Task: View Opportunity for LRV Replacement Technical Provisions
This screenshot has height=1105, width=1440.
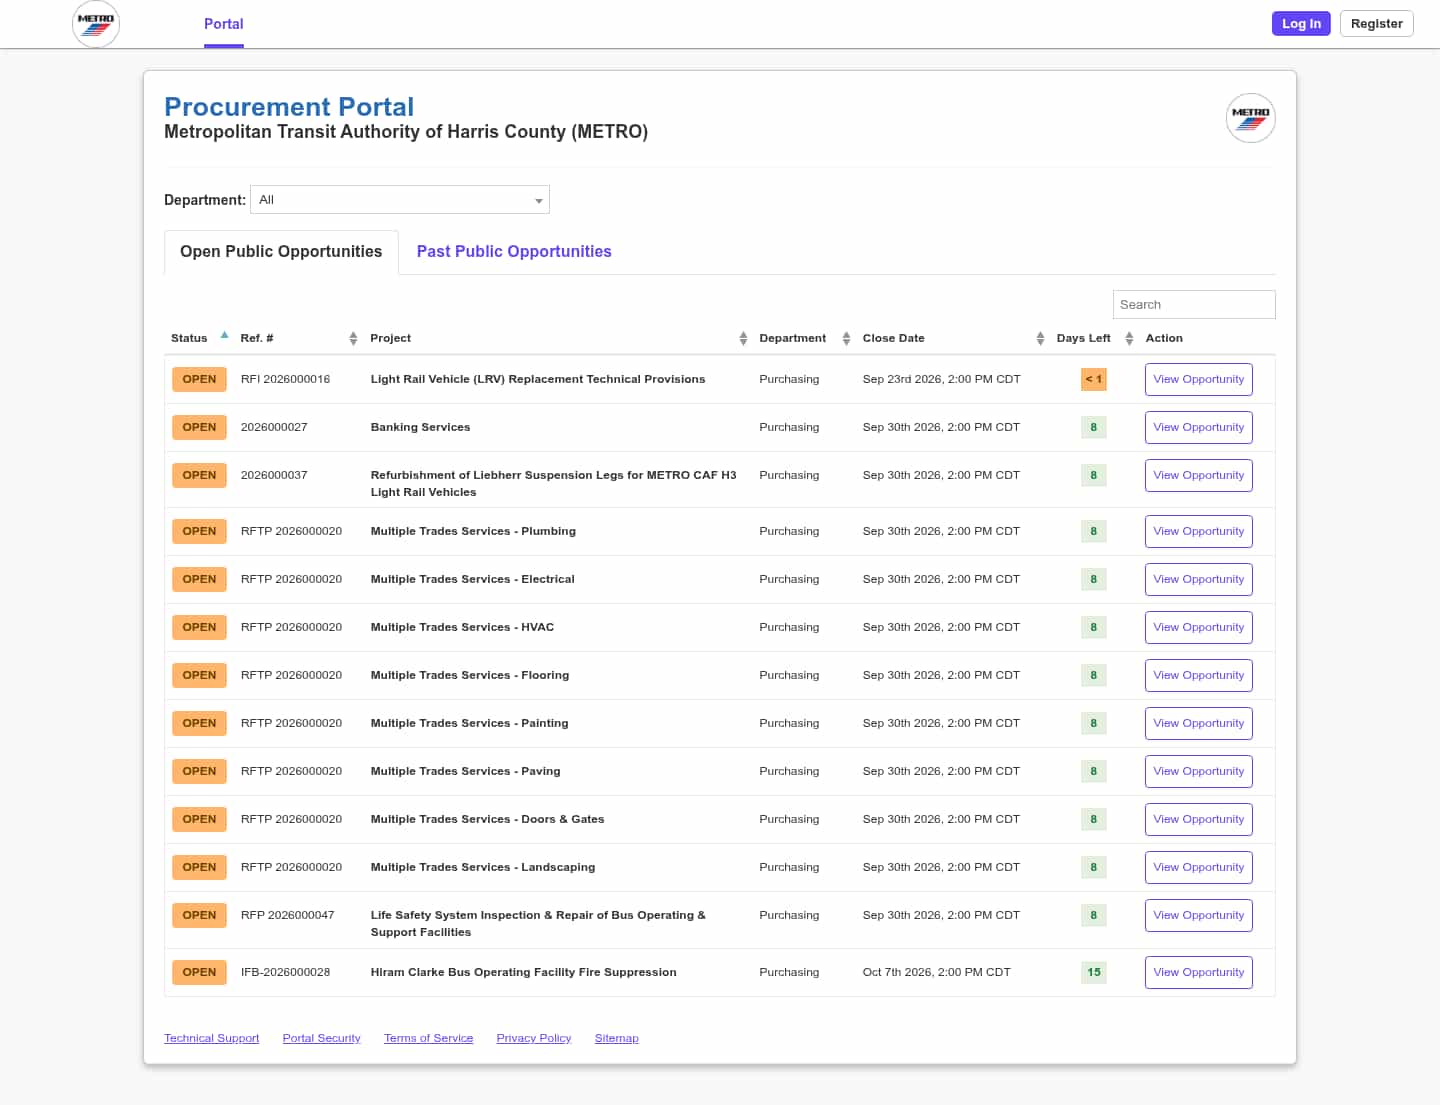Action: click(1199, 380)
